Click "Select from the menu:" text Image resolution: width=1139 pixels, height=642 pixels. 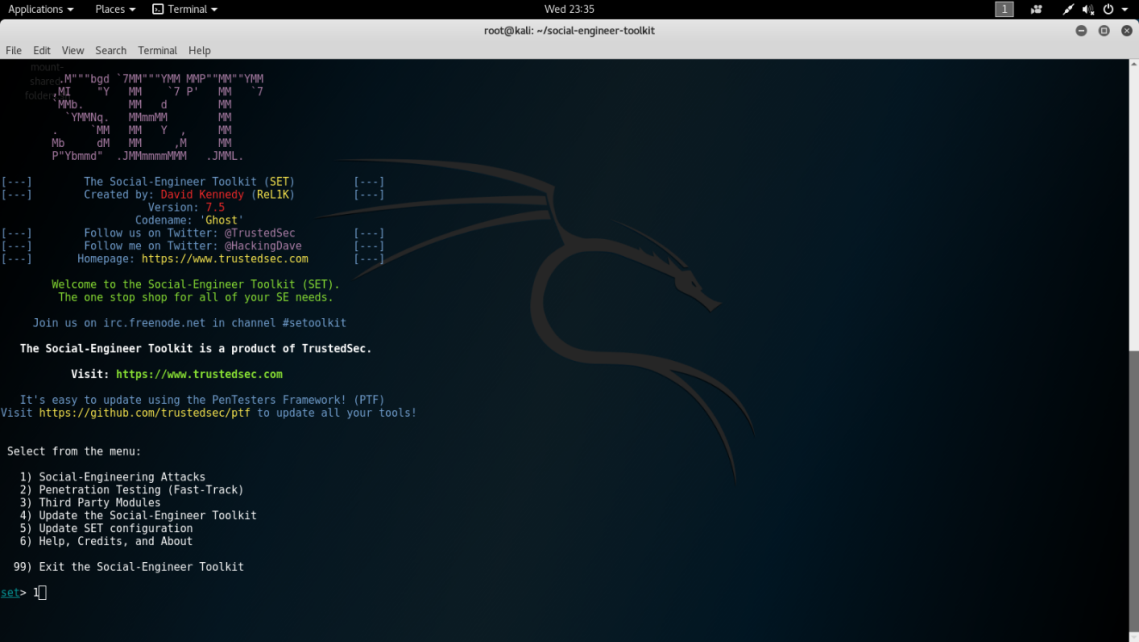(x=74, y=452)
